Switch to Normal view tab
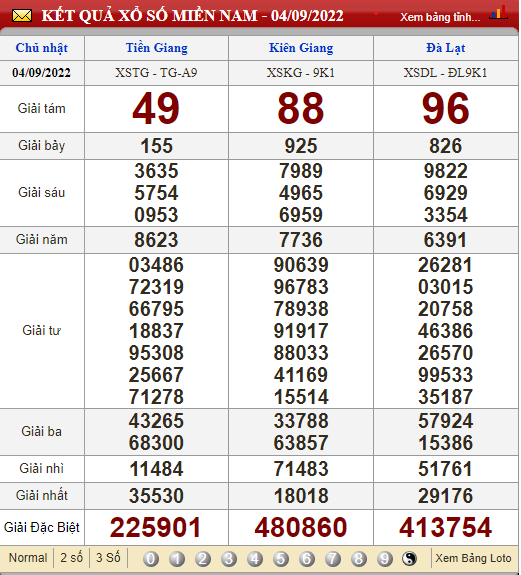521x575 pixels. coord(28,558)
